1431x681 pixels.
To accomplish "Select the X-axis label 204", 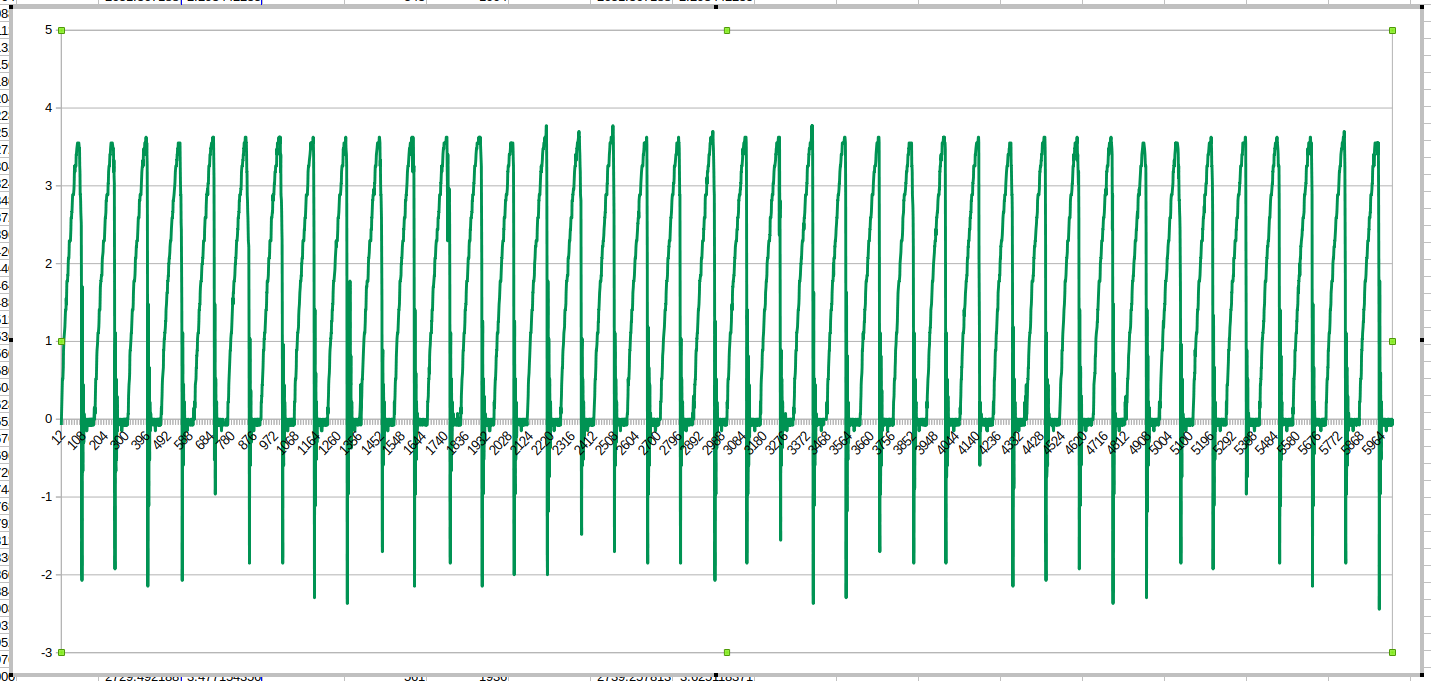I will (99, 442).
